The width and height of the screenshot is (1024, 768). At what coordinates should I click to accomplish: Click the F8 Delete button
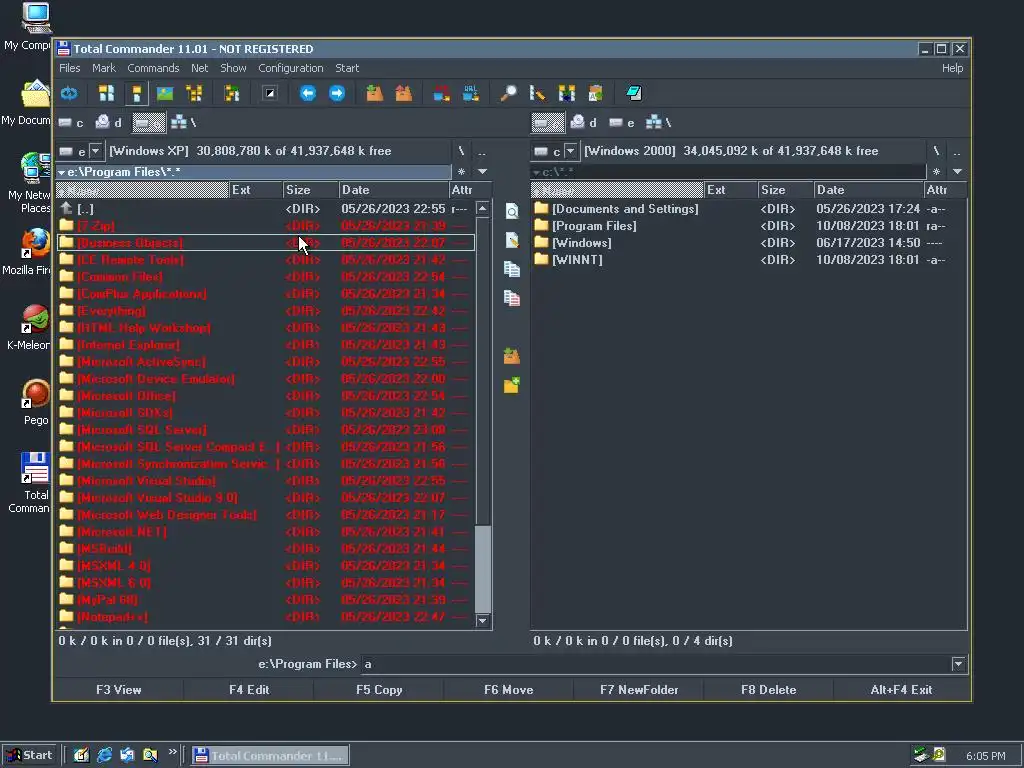[769, 690]
